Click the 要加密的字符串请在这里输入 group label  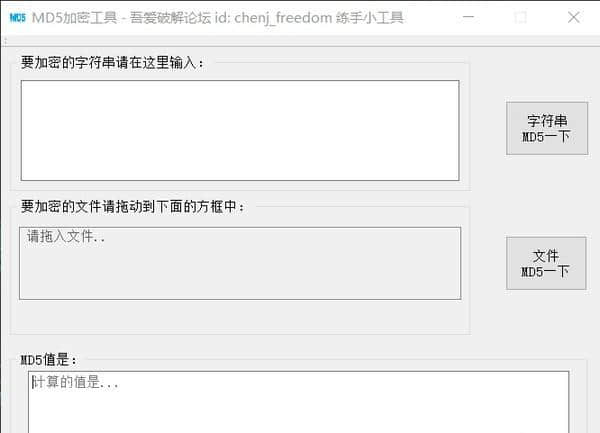click(112, 63)
